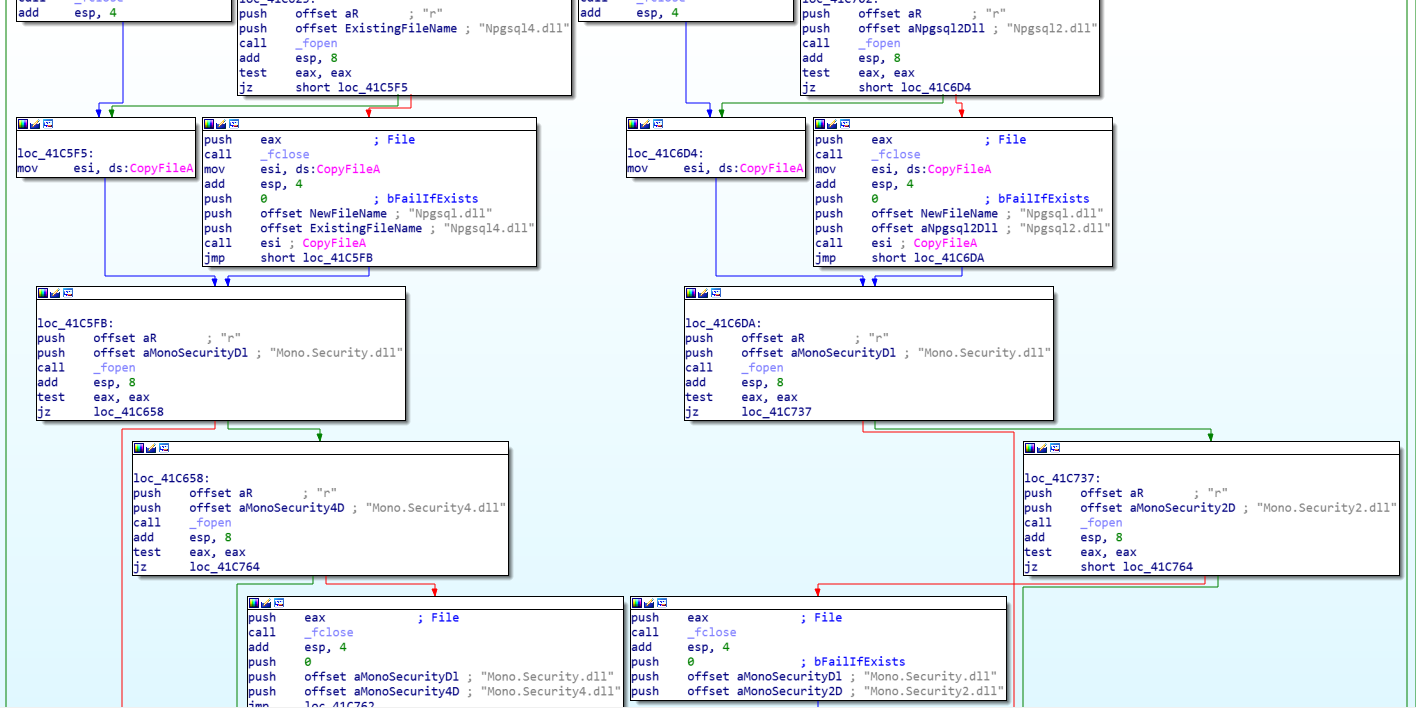
Task: Hit the group-nodes icon on loc_41C6DA block
Action: [x=714, y=293]
